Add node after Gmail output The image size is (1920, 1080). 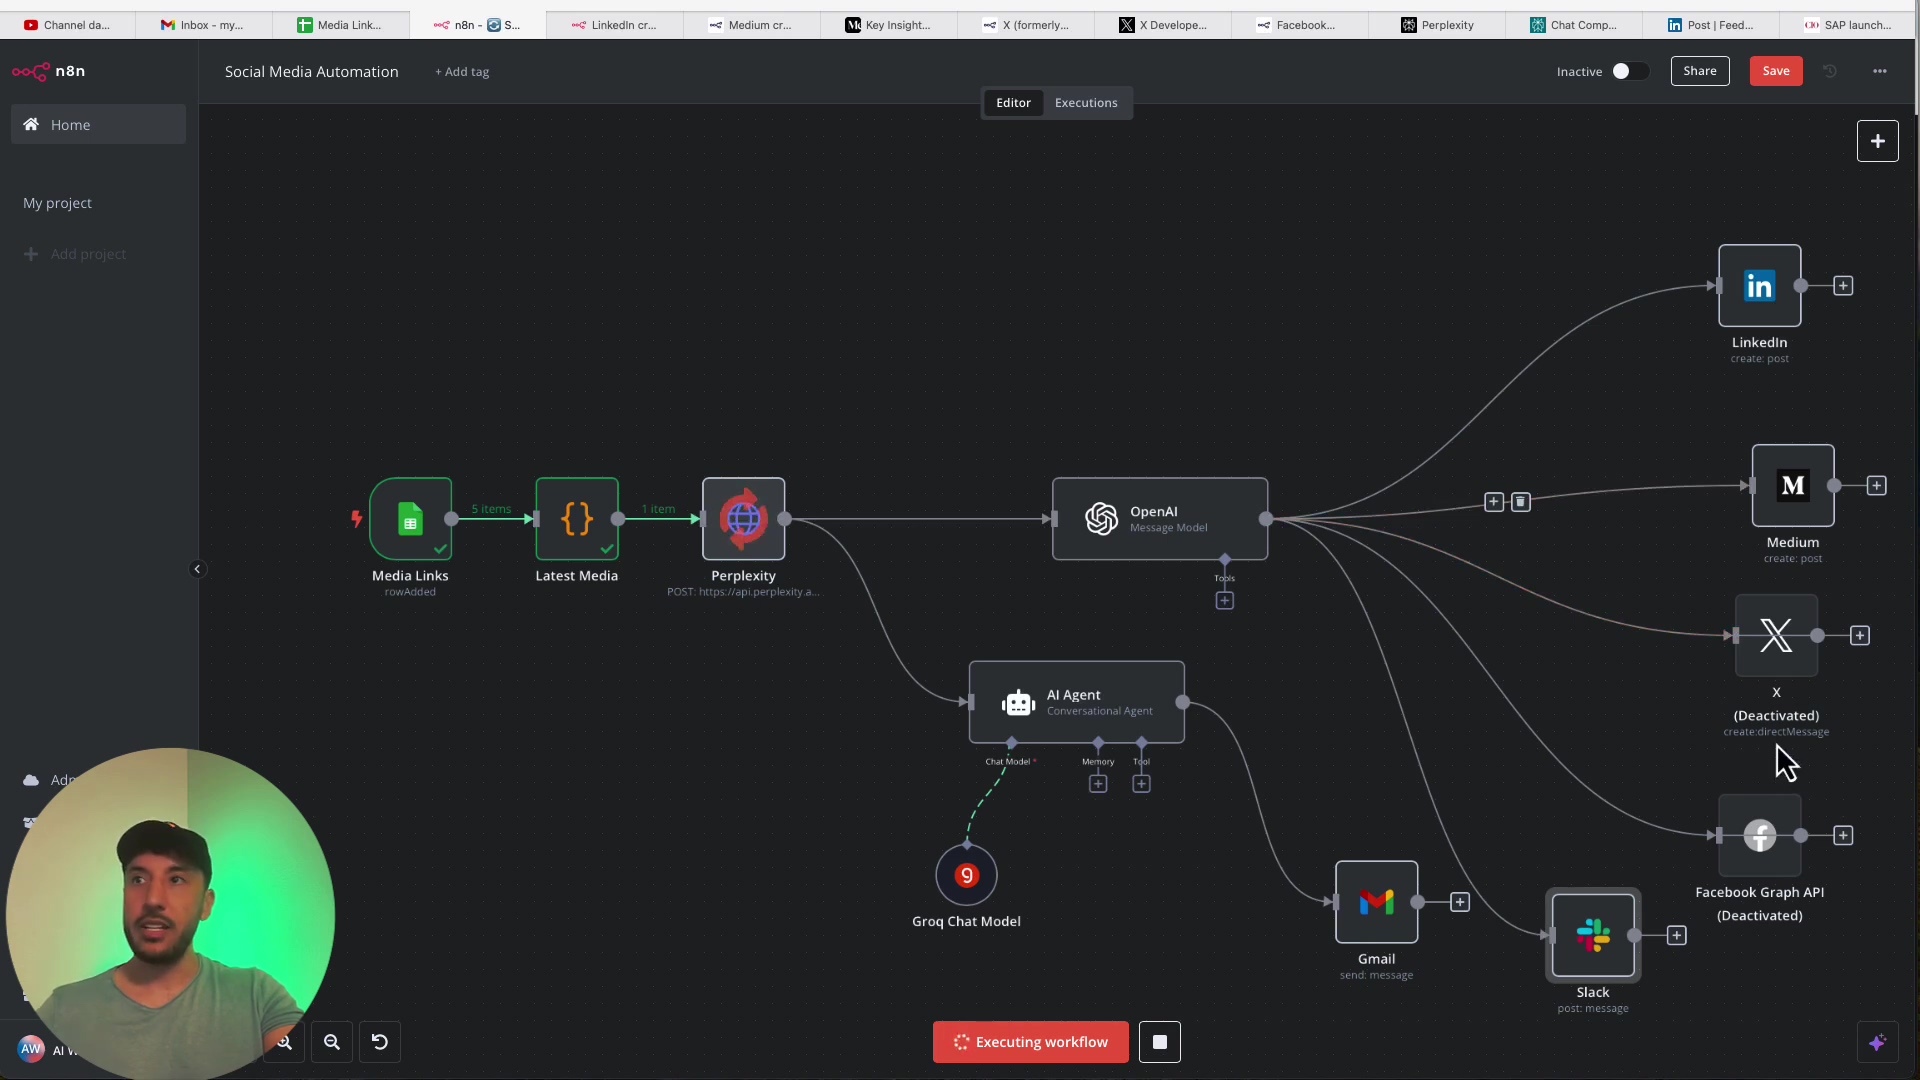(1460, 902)
